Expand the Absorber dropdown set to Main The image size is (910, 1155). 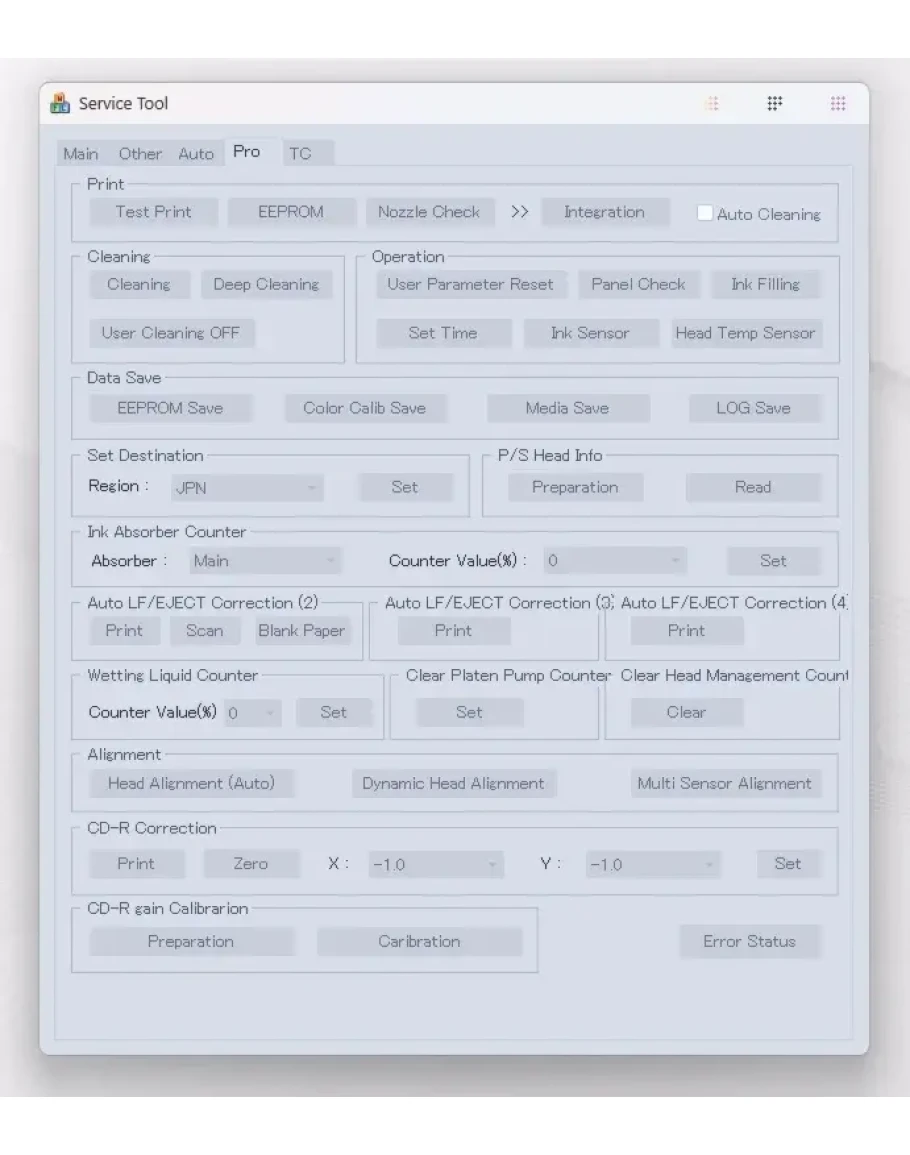[266, 561]
